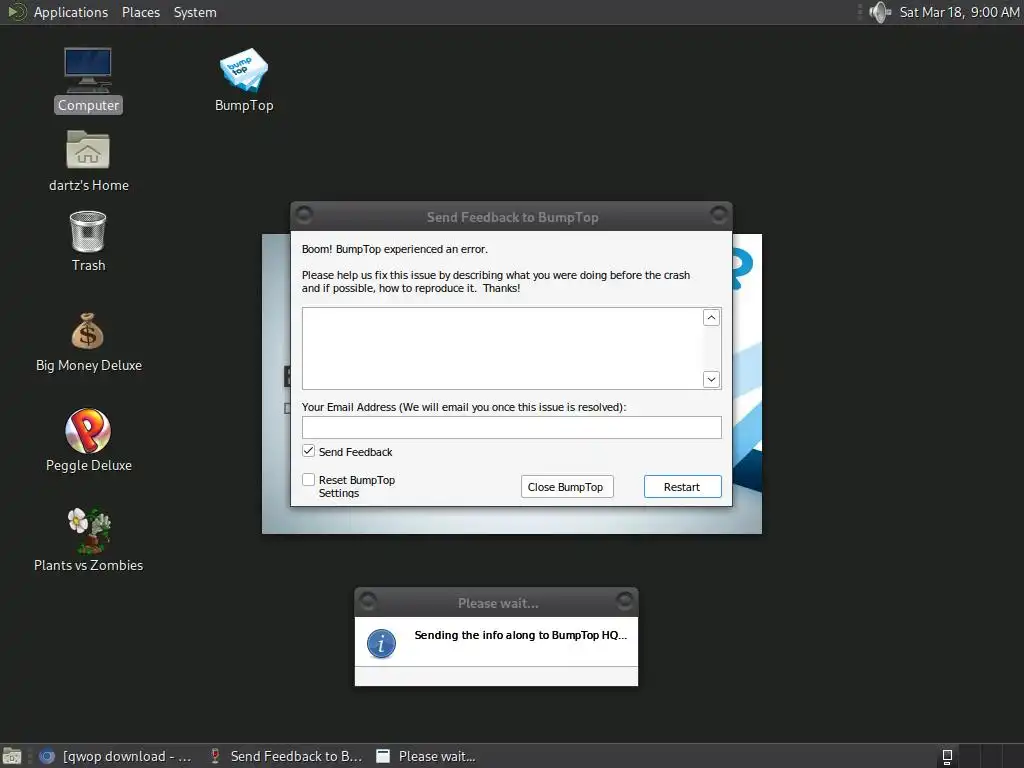This screenshot has width=1024, height=768.
Task: Click the BumpTop splash window behind the dialog
Action: (511, 520)
